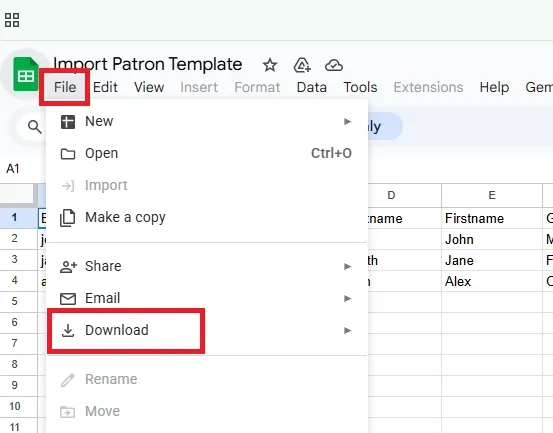This screenshot has width=553, height=433.
Task: Open the Edit menu
Action: [x=105, y=87]
